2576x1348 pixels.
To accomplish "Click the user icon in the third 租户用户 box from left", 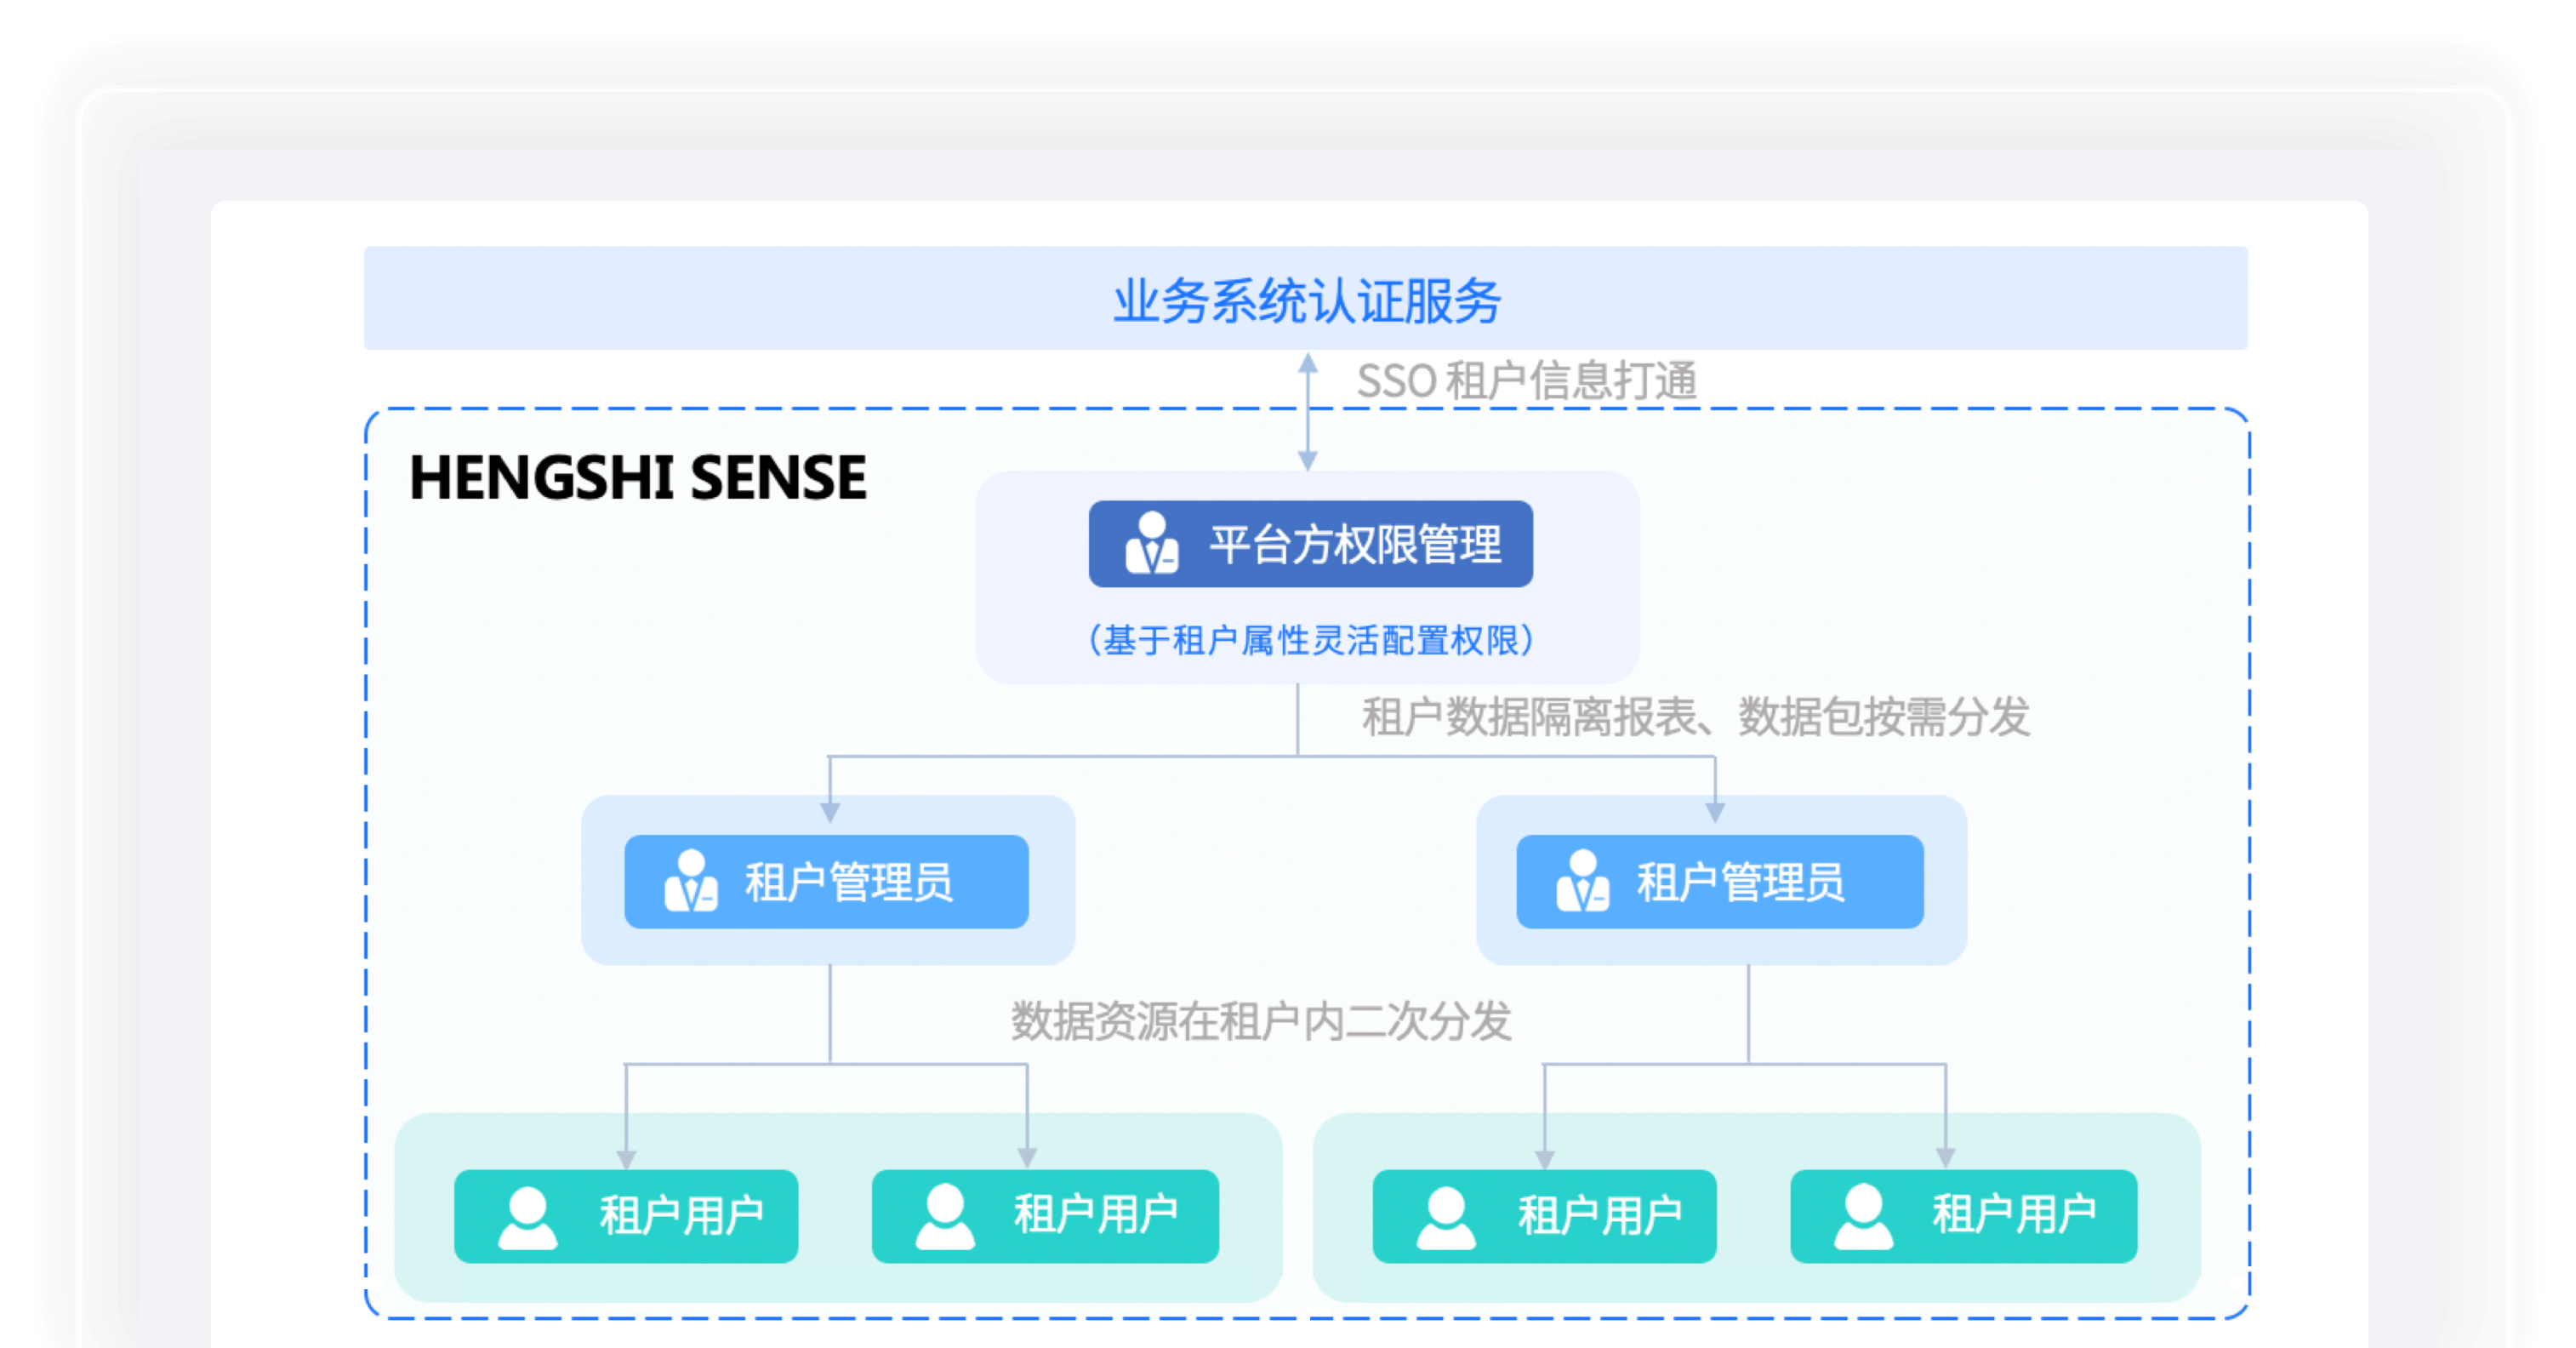I will [x=1446, y=1217].
